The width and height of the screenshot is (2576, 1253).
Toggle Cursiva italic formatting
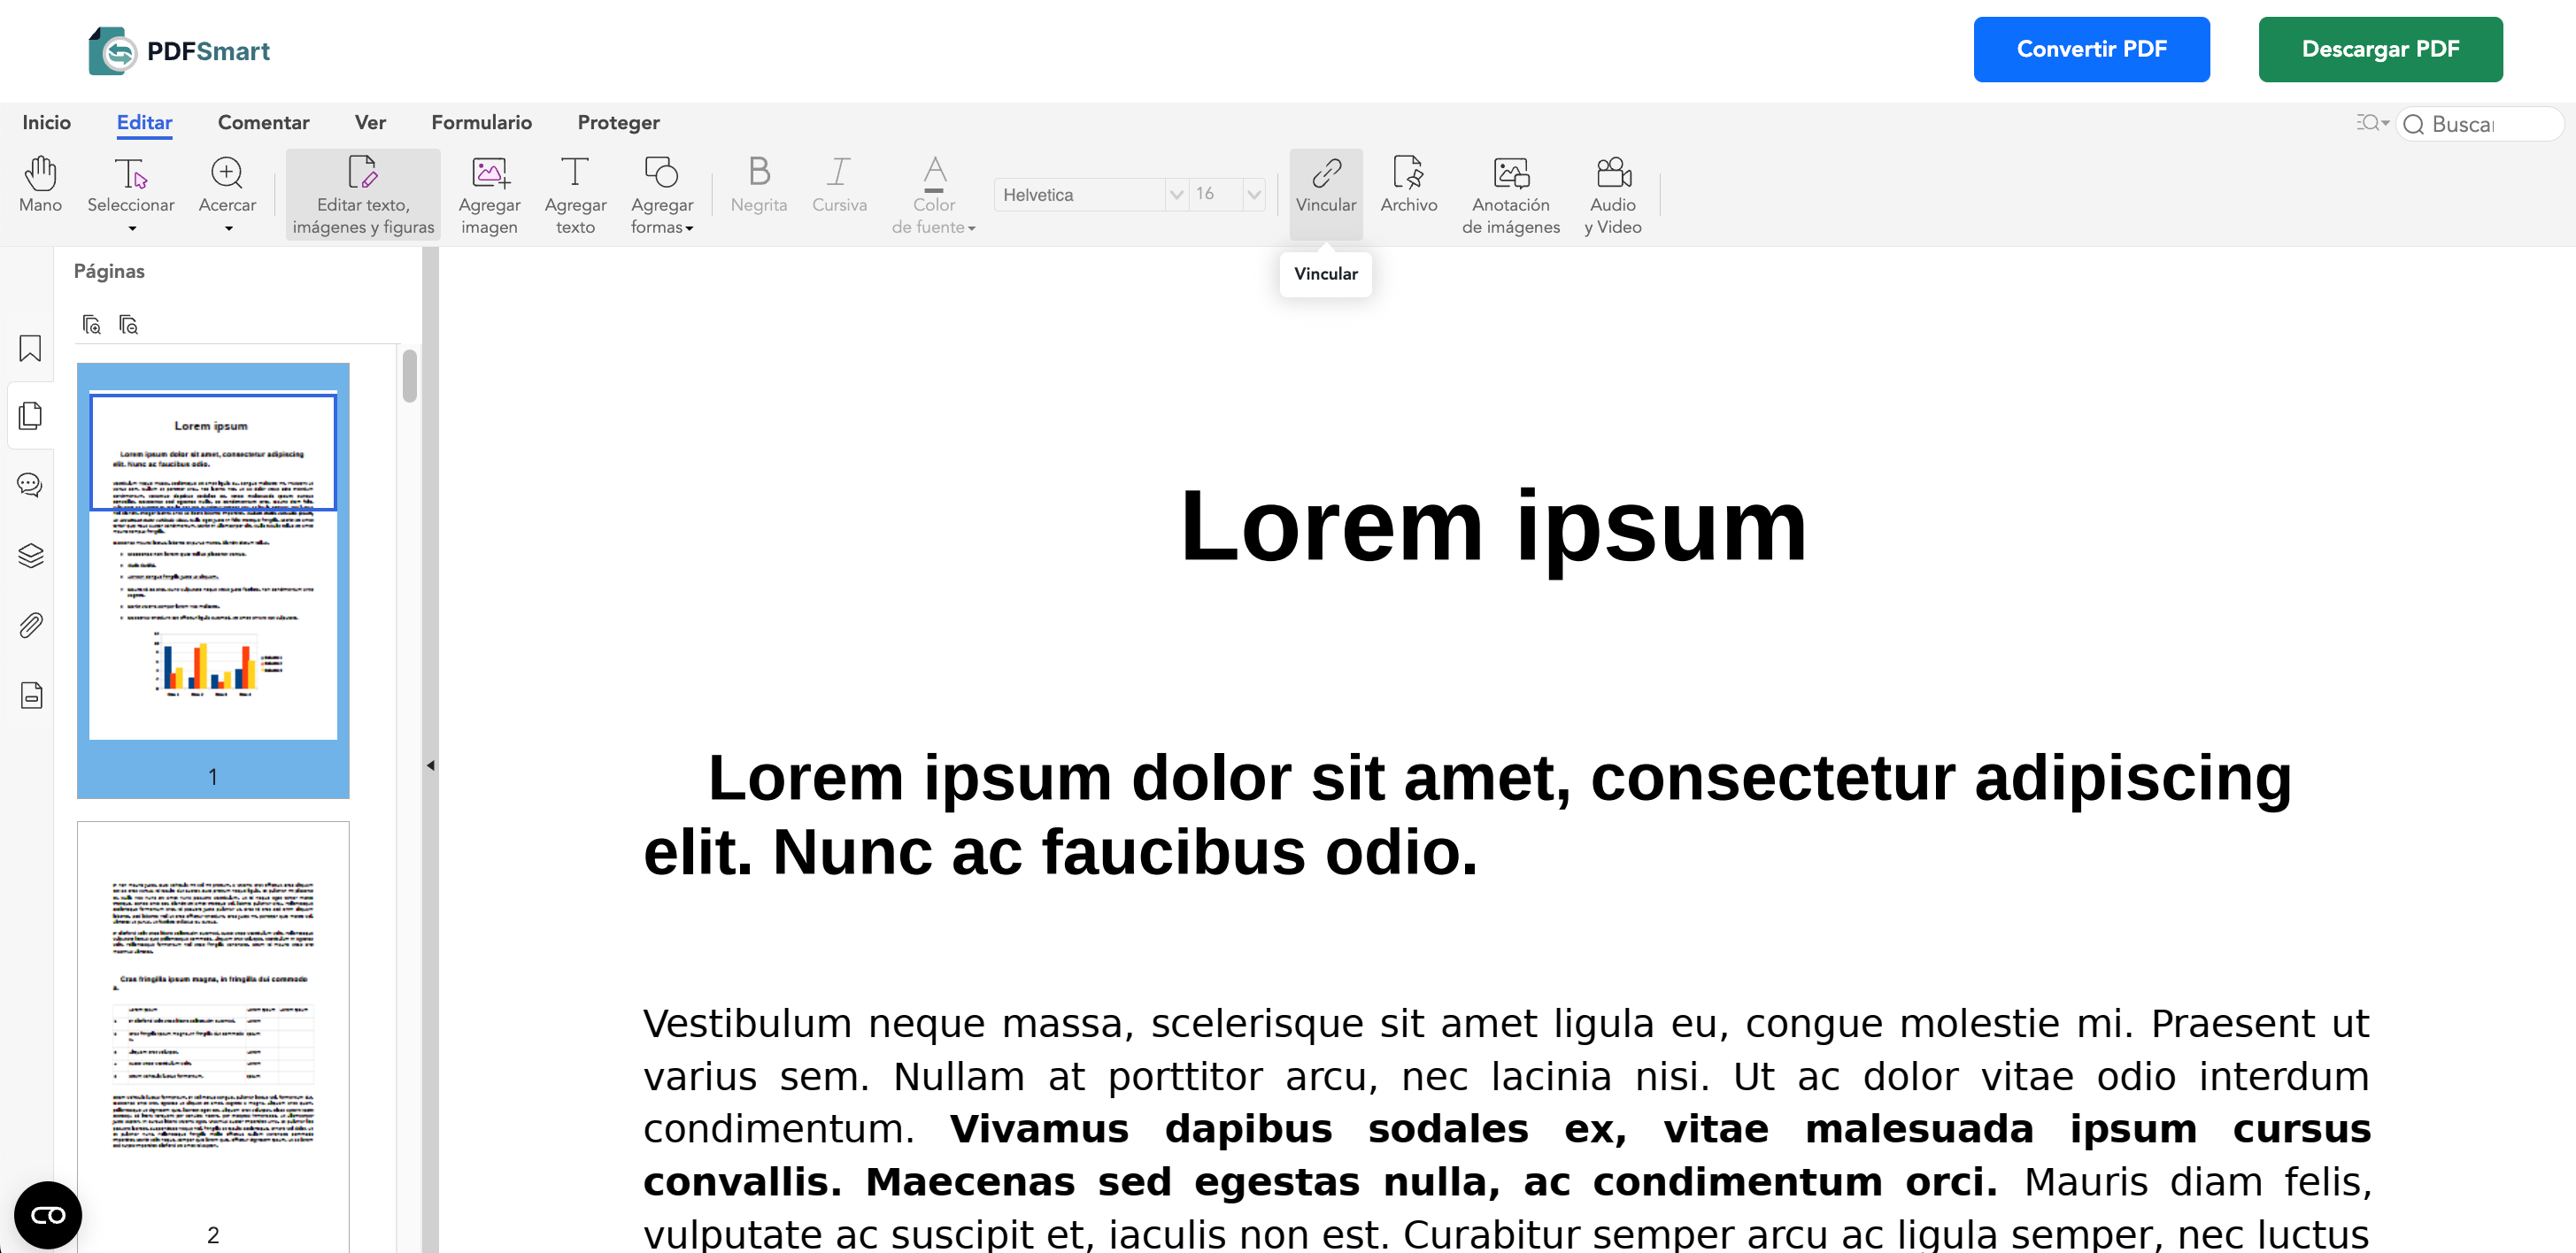point(839,185)
